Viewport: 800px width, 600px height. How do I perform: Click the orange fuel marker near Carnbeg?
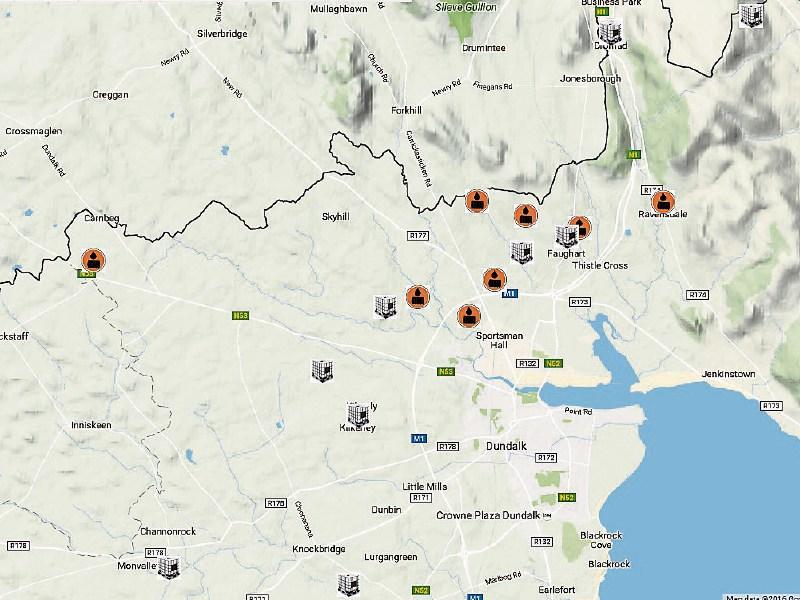click(x=93, y=260)
